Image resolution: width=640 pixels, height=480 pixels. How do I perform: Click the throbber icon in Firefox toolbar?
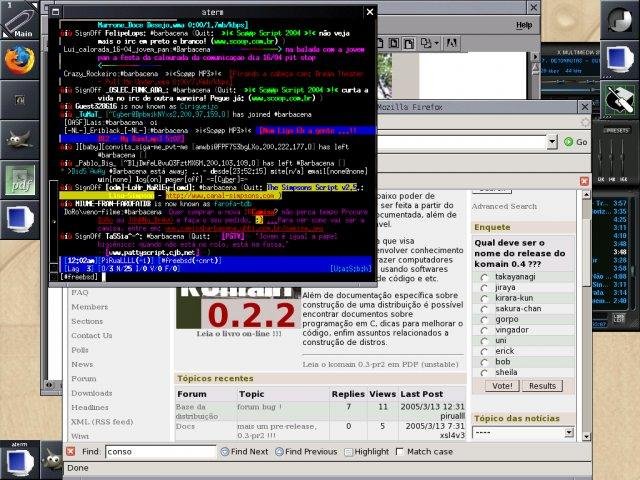pyautogui.click(x=585, y=122)
